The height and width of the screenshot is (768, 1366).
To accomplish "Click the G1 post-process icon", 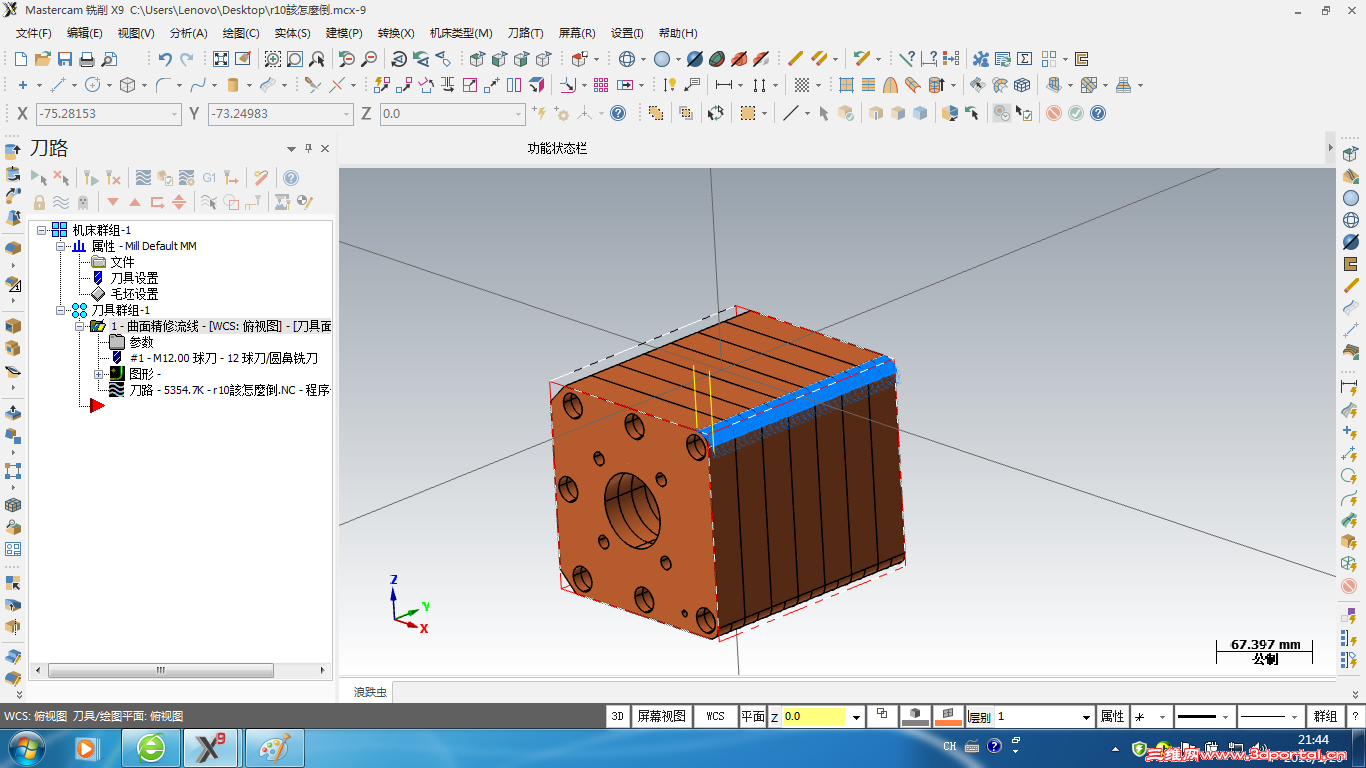I will (x=209, y=178).
